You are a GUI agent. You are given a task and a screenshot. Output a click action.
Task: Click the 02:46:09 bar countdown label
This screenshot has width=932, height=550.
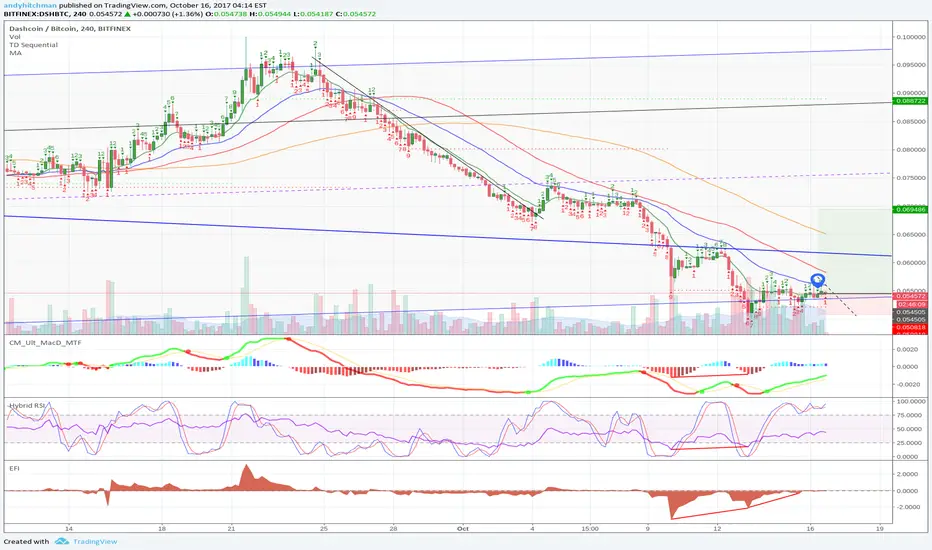tap(910, 304)
